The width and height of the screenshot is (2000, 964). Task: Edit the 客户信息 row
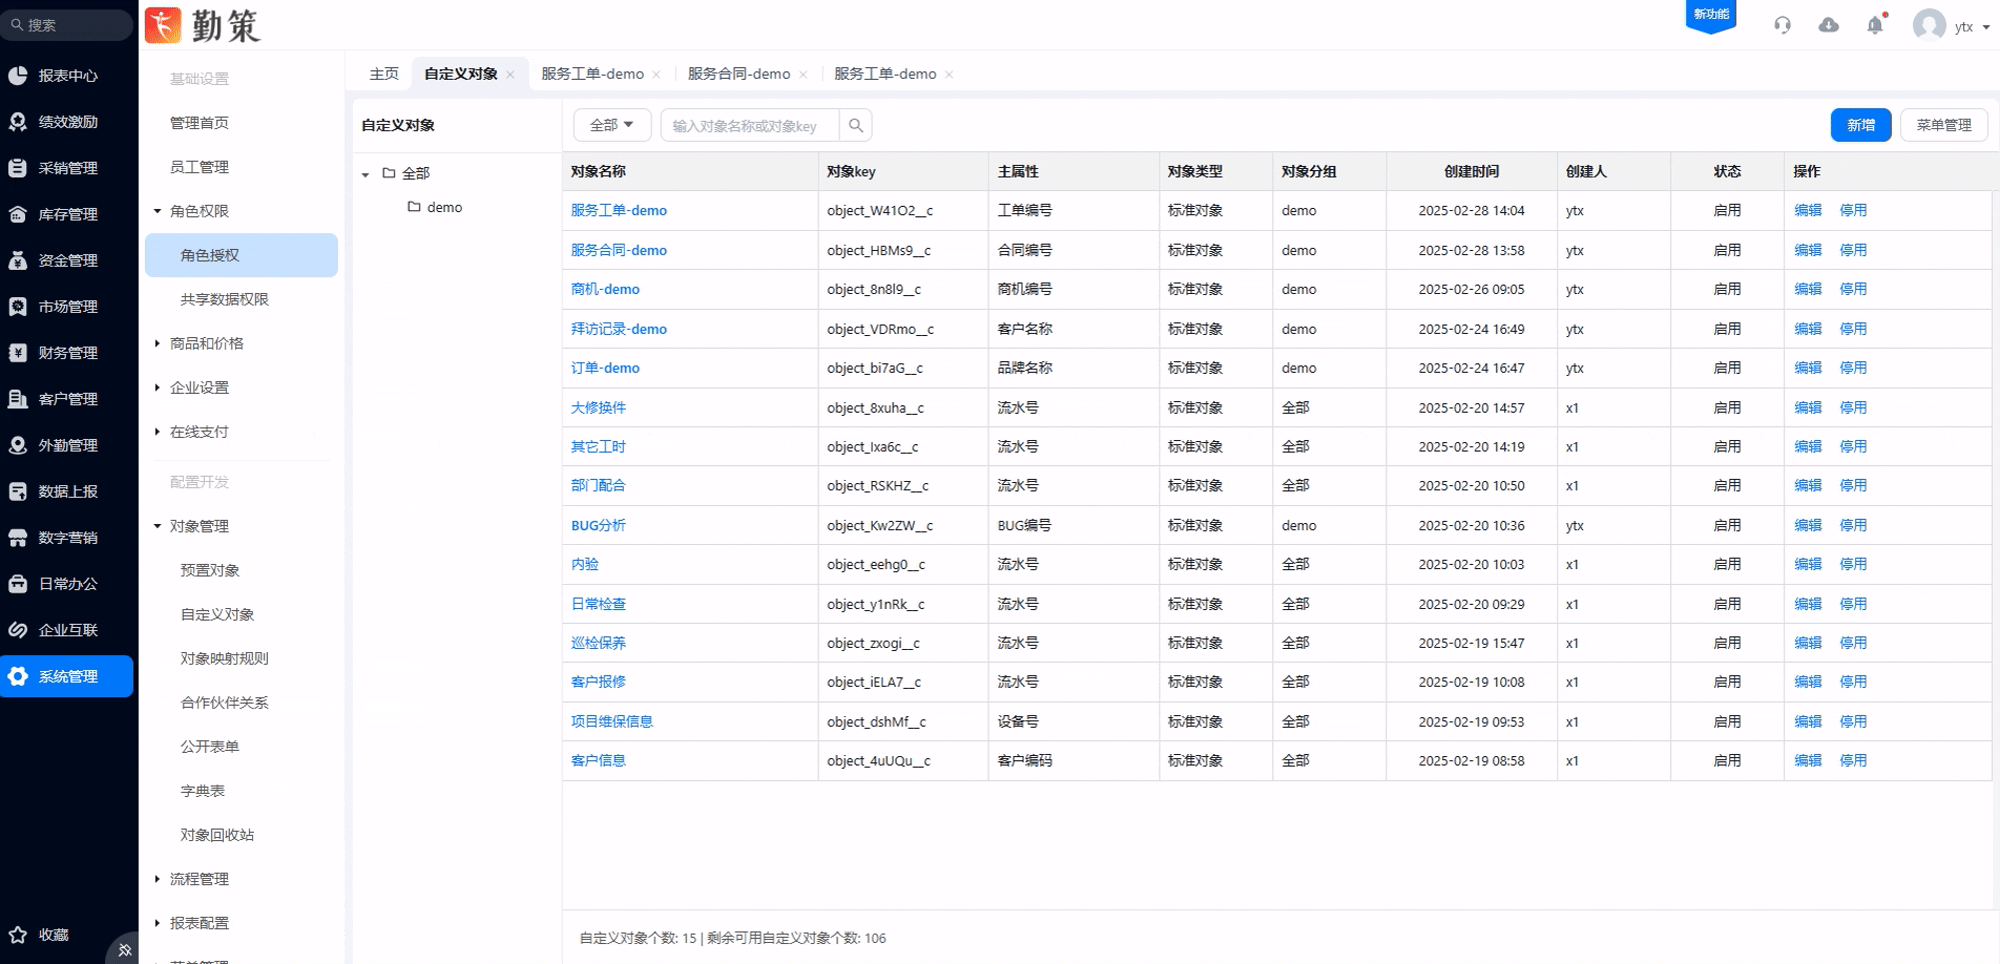[x=1808, y=761]
